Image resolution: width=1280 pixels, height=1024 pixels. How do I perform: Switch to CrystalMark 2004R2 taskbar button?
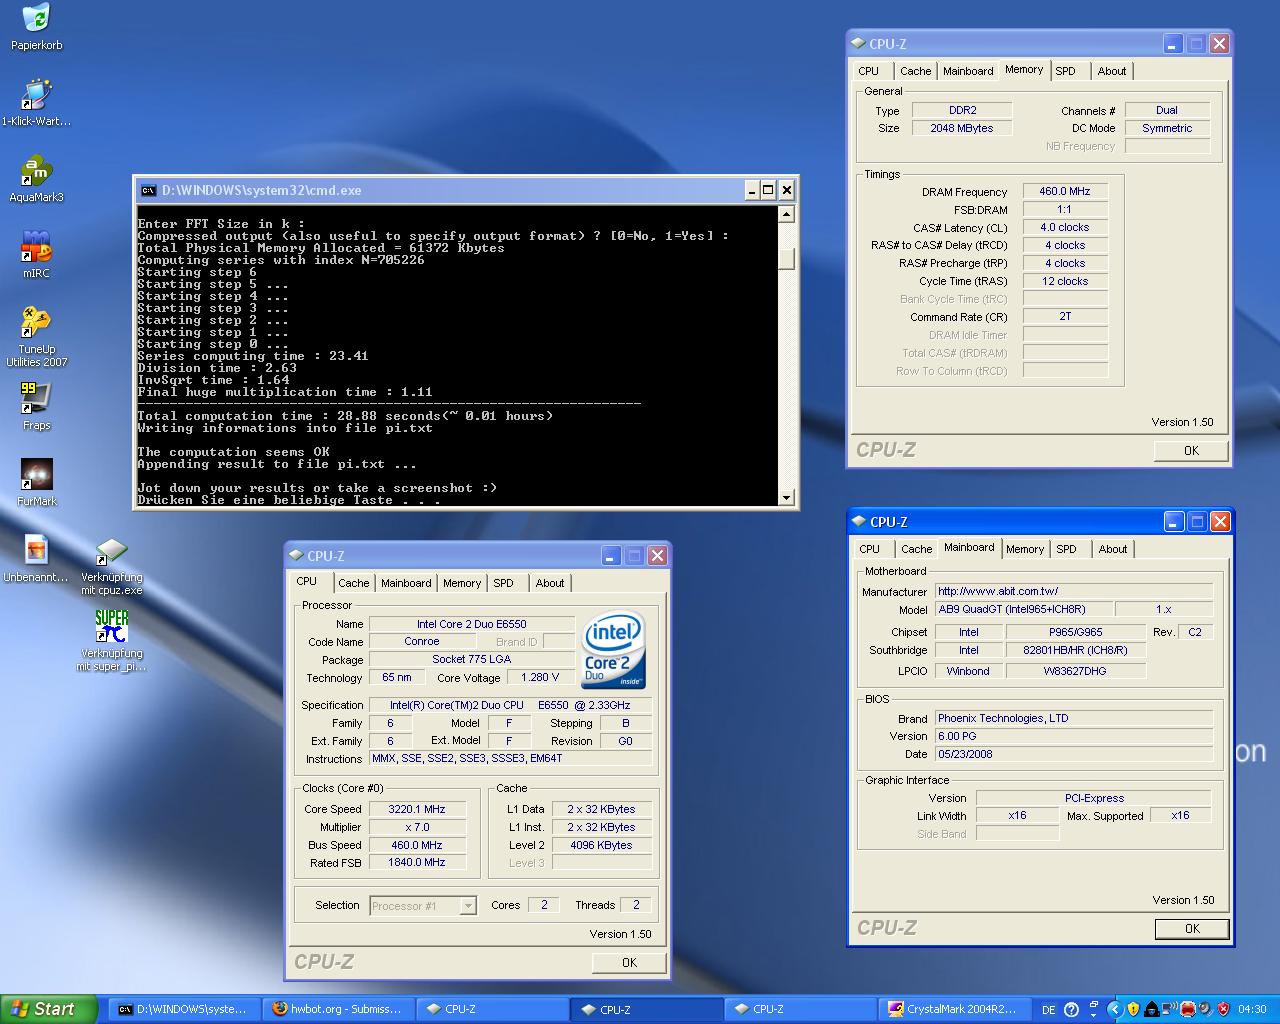(954, 1009)
